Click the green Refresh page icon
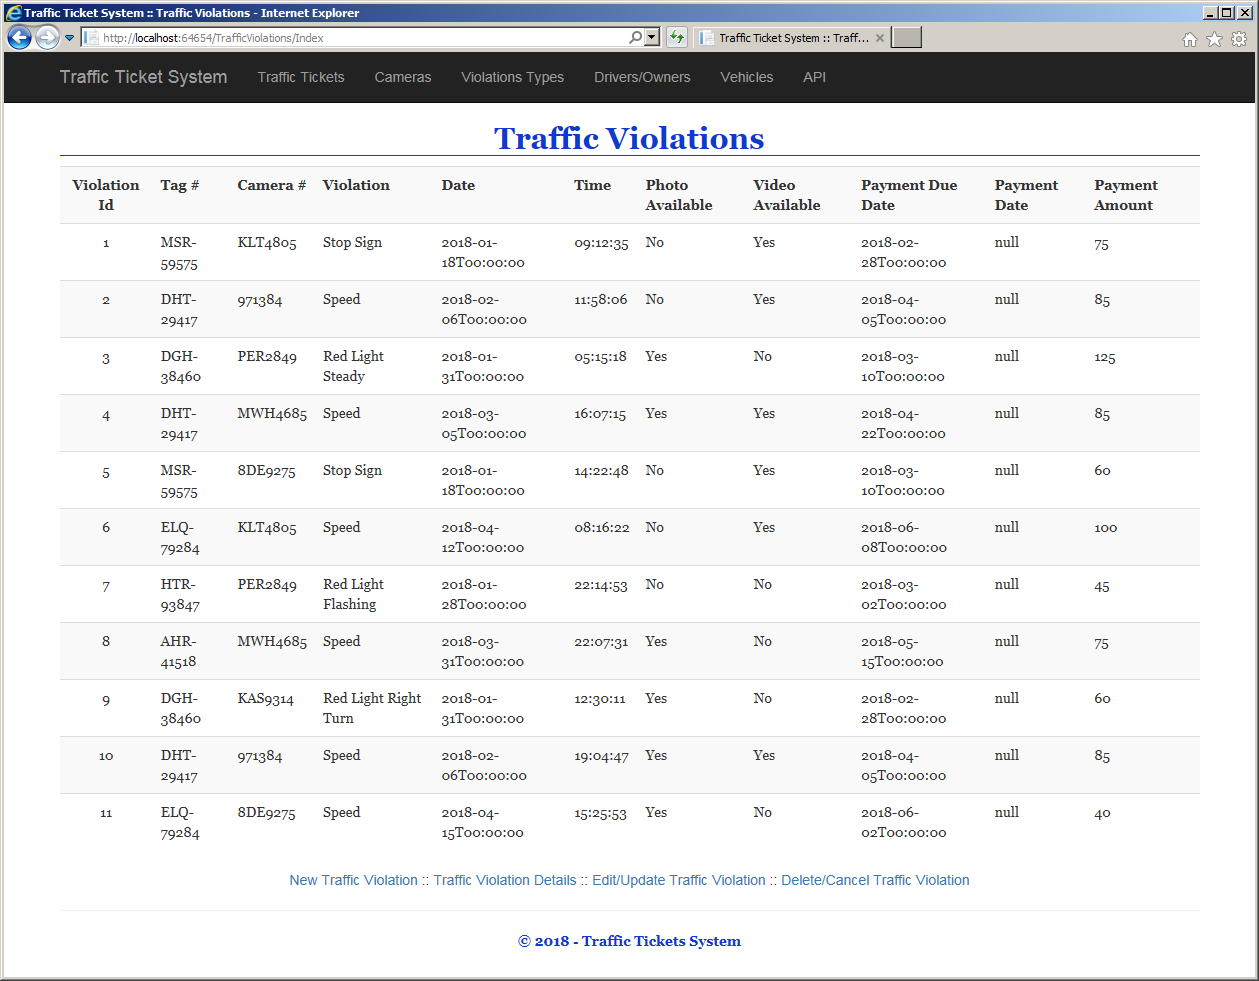The height and width of the screenshot is (981, 1259). (x=677, y=37)
